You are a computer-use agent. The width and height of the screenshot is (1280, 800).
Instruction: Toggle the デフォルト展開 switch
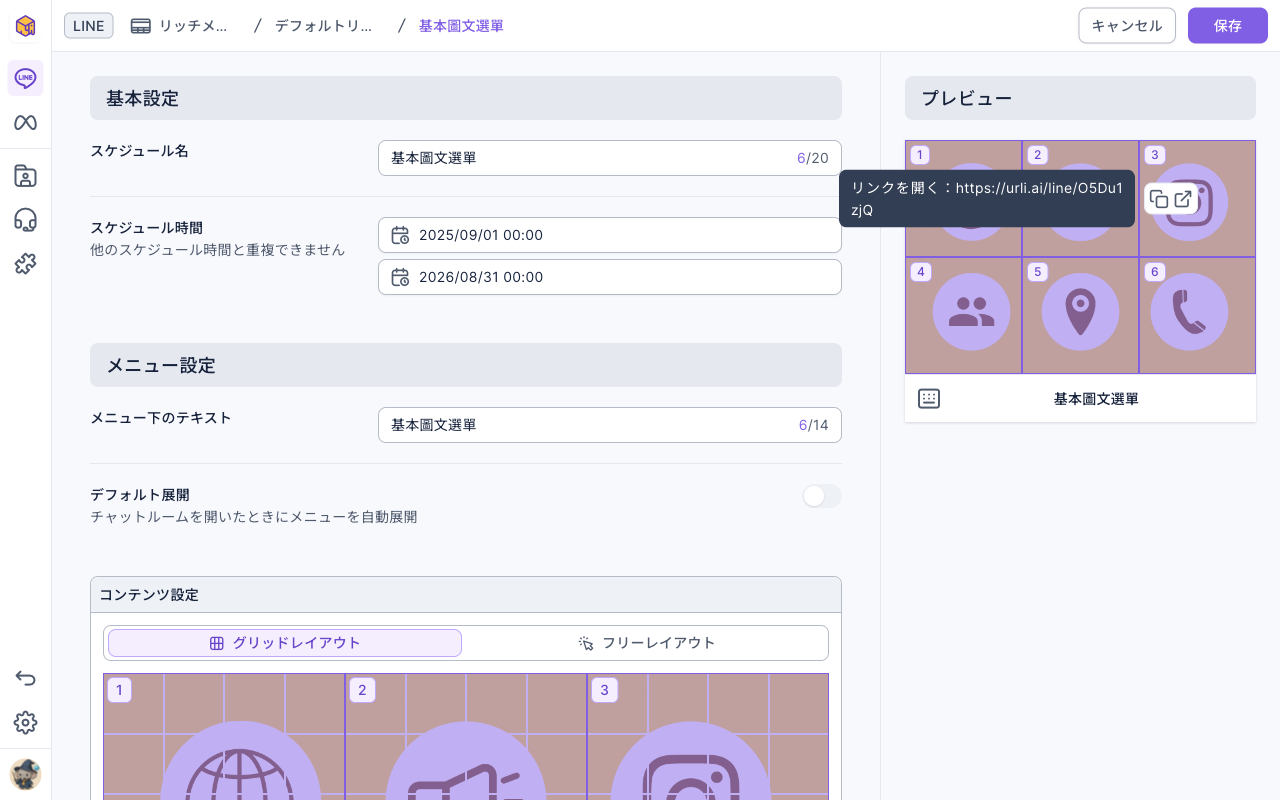point(822,496)
